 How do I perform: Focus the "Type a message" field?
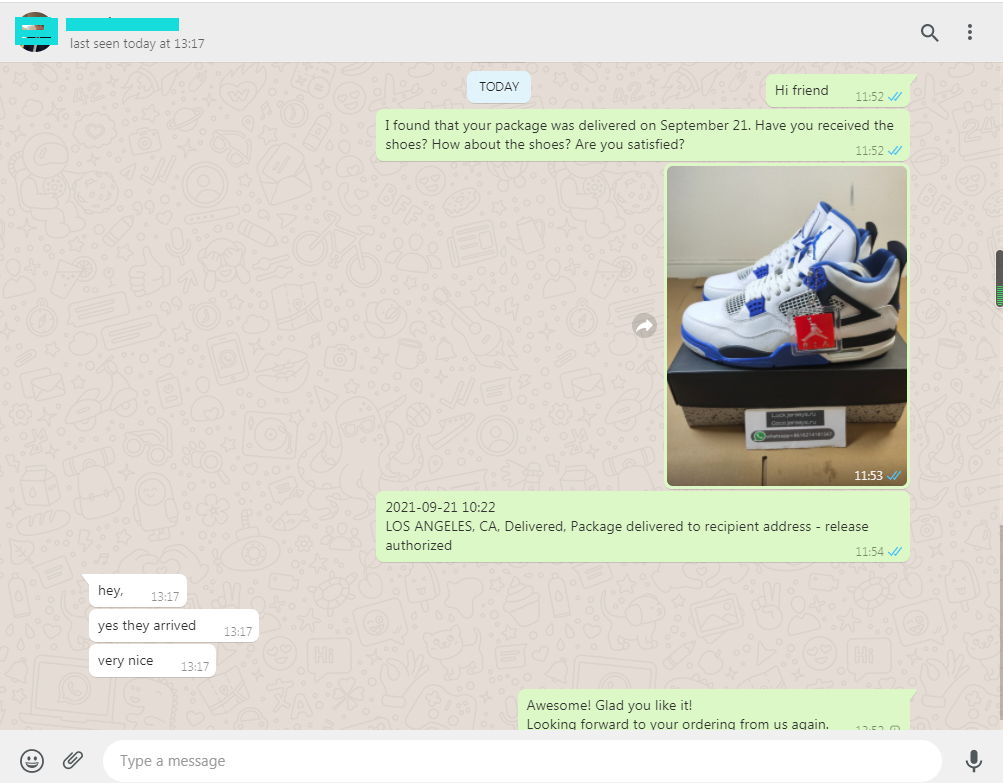coord(520,761)
